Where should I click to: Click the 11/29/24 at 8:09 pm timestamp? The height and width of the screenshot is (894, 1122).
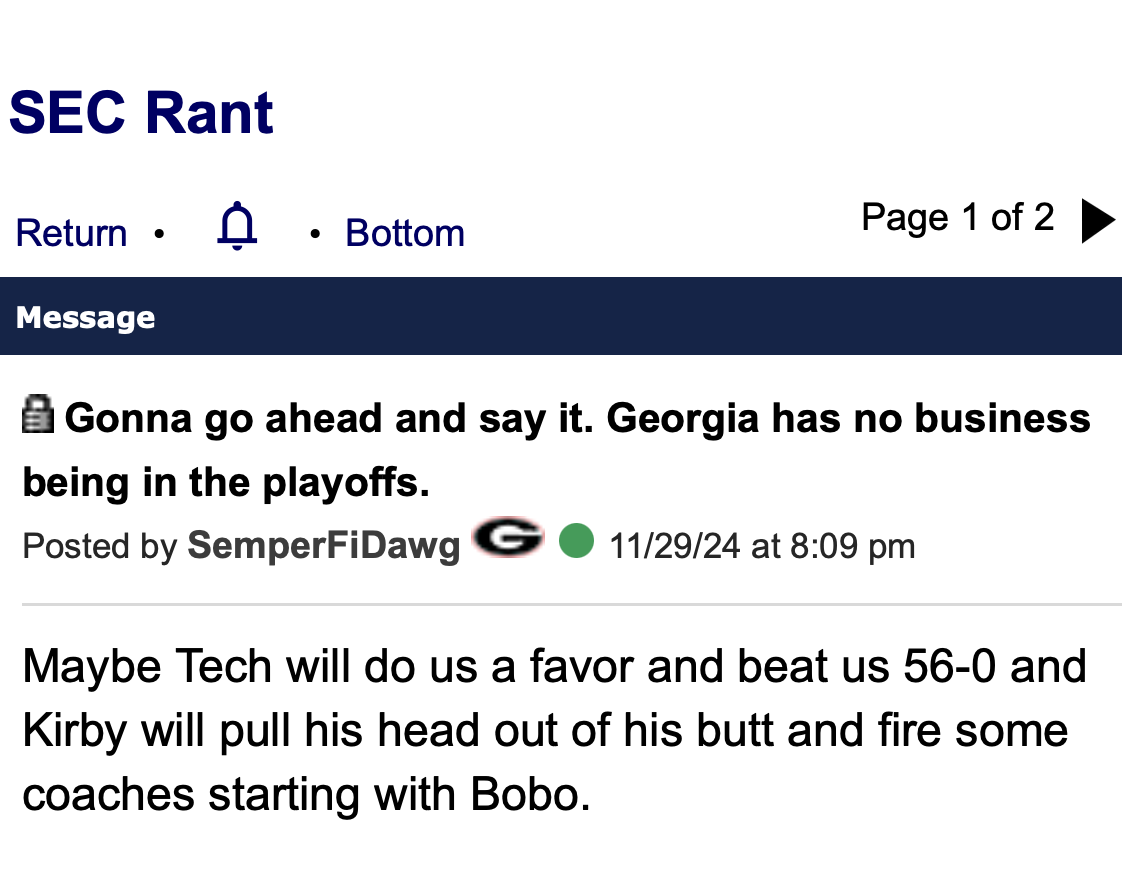(x=762, y=546)
